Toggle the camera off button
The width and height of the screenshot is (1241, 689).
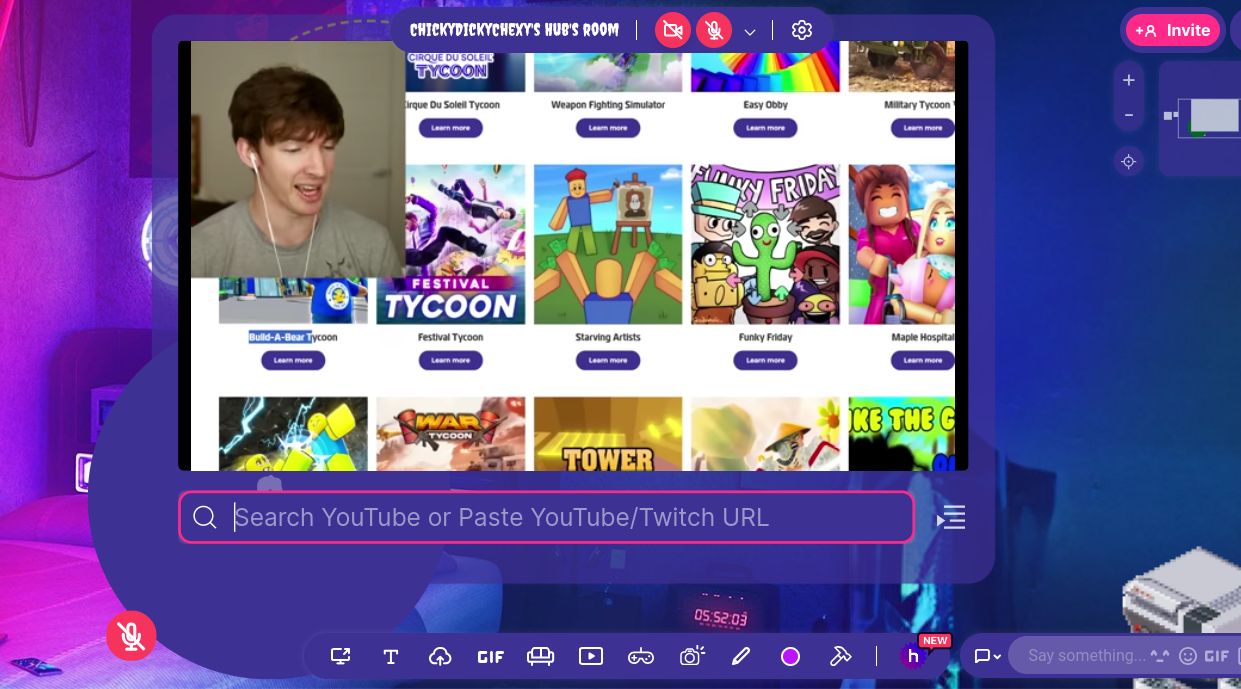[673, 31]
